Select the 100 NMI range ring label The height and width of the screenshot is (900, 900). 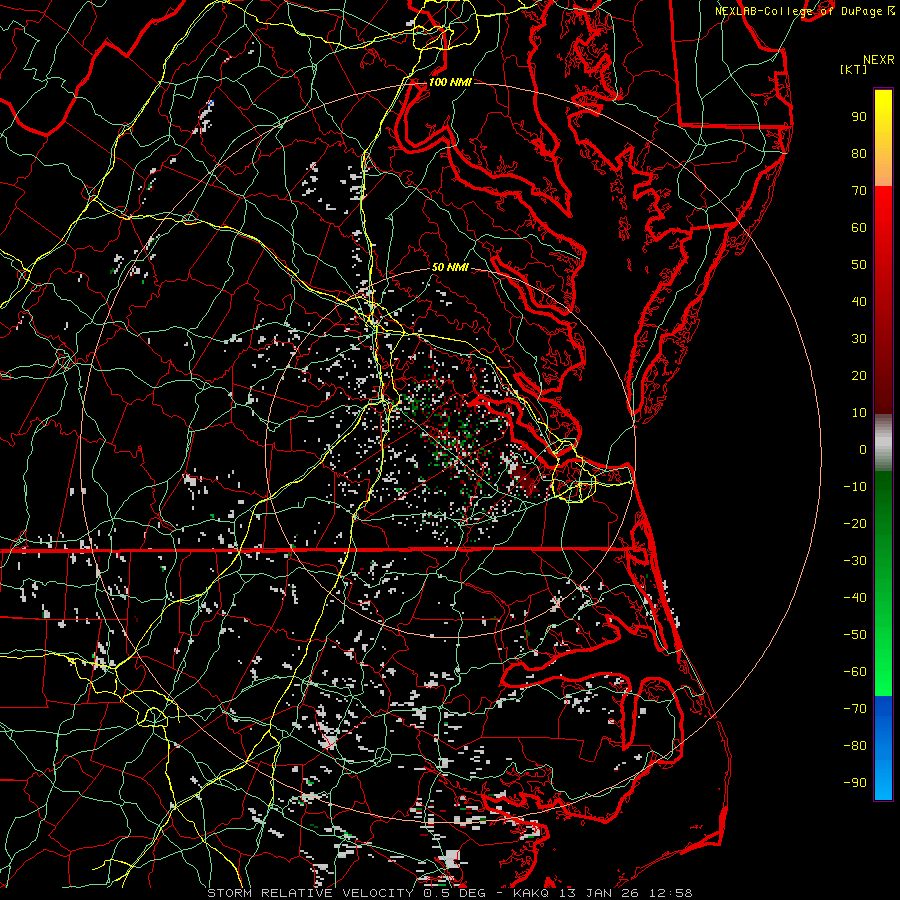pos(450,82)
